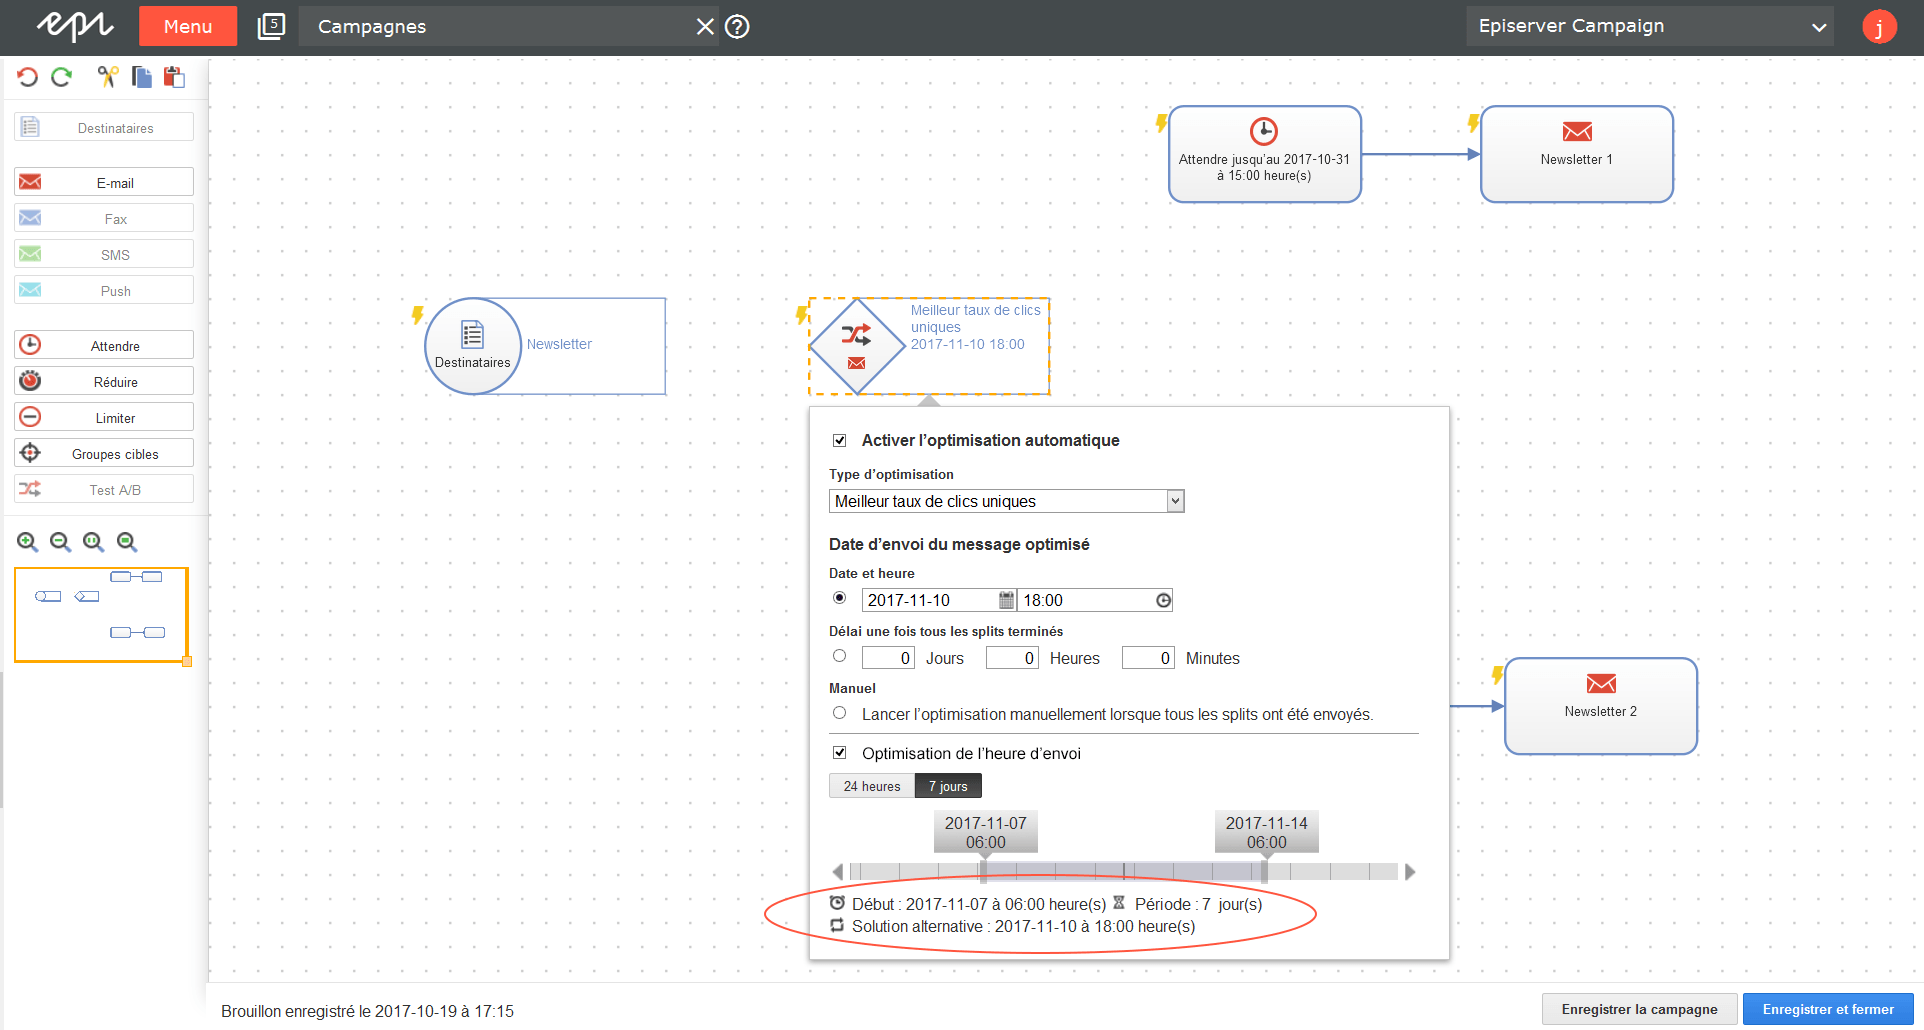Viewport: 1924px width, 1030px height.
Task: Select the Date et heure radio button
Action: [840, 598]
